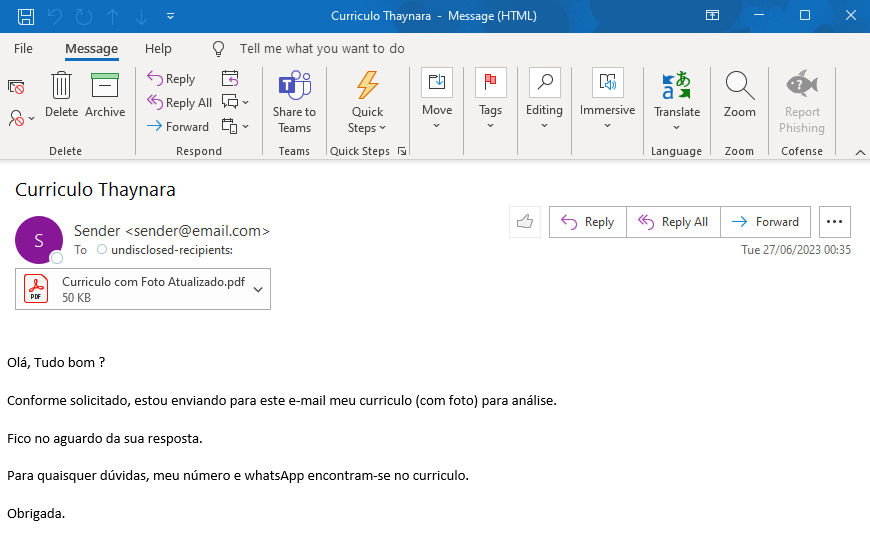
Task: Open Customize Quick Access Toolbar dropdown
Action: point(170,16)
